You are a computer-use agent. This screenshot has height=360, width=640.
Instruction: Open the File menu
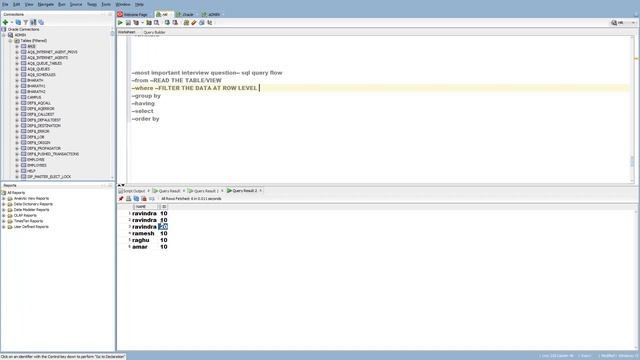pyautogui.click(x=5, y=4)
